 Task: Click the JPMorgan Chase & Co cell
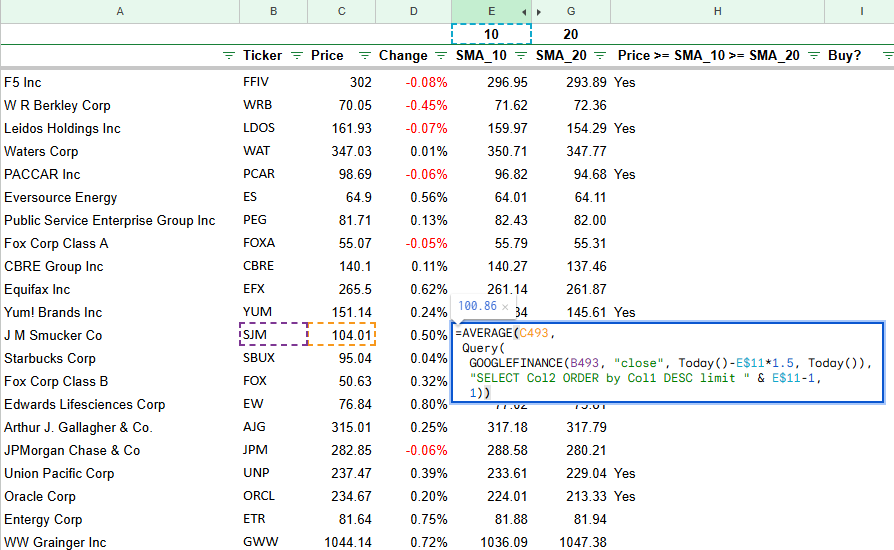[x=120, y=450]
